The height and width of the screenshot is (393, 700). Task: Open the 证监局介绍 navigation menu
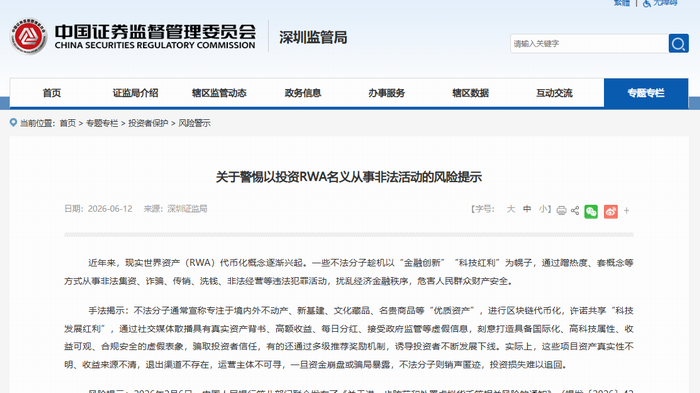[135, 93]
